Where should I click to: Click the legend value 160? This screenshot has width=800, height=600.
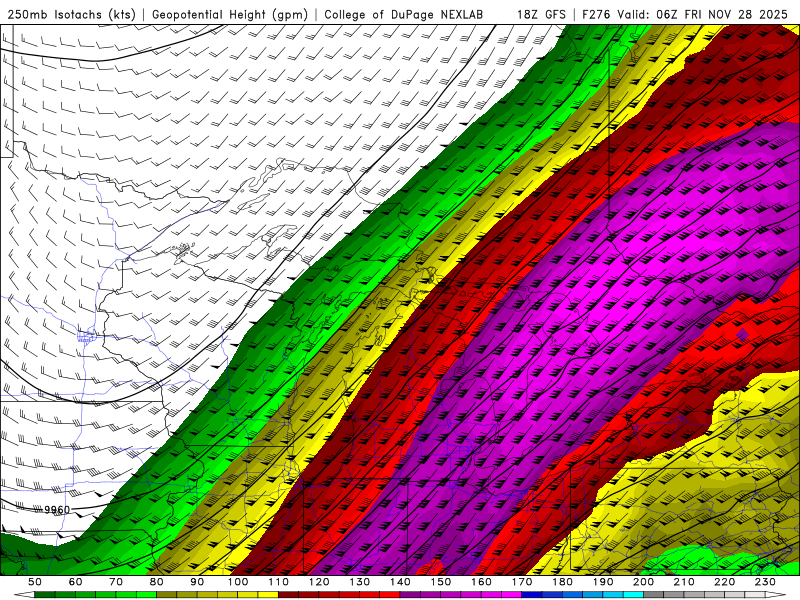(x=481, y=582)
